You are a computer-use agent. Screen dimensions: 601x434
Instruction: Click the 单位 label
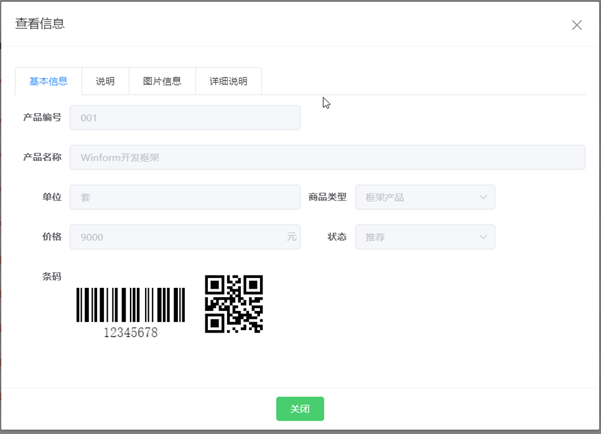(x=52, y=197)
